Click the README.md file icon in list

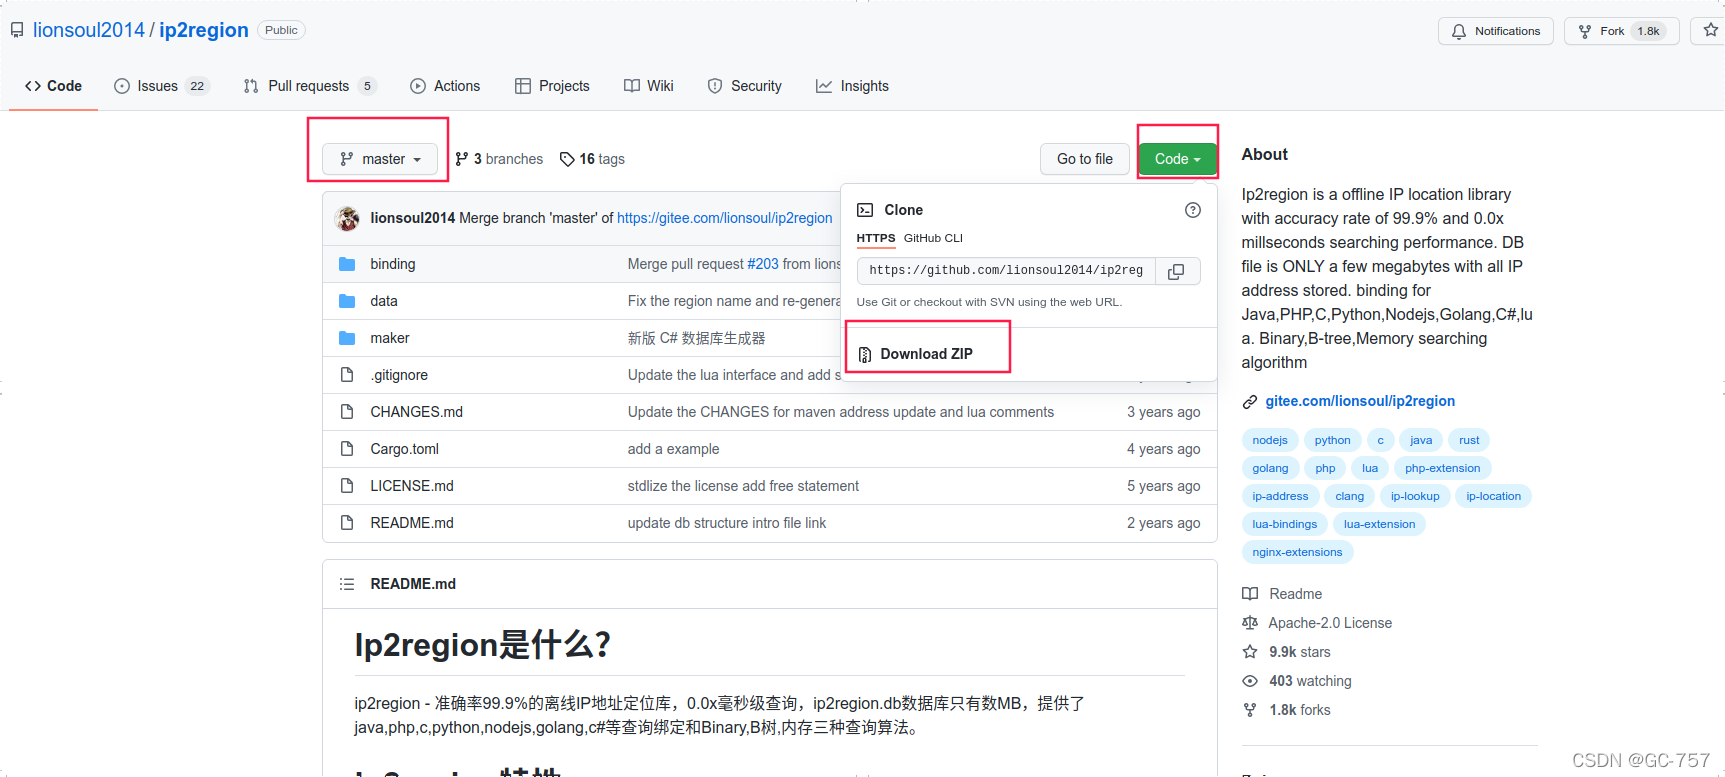click(347, 523)
